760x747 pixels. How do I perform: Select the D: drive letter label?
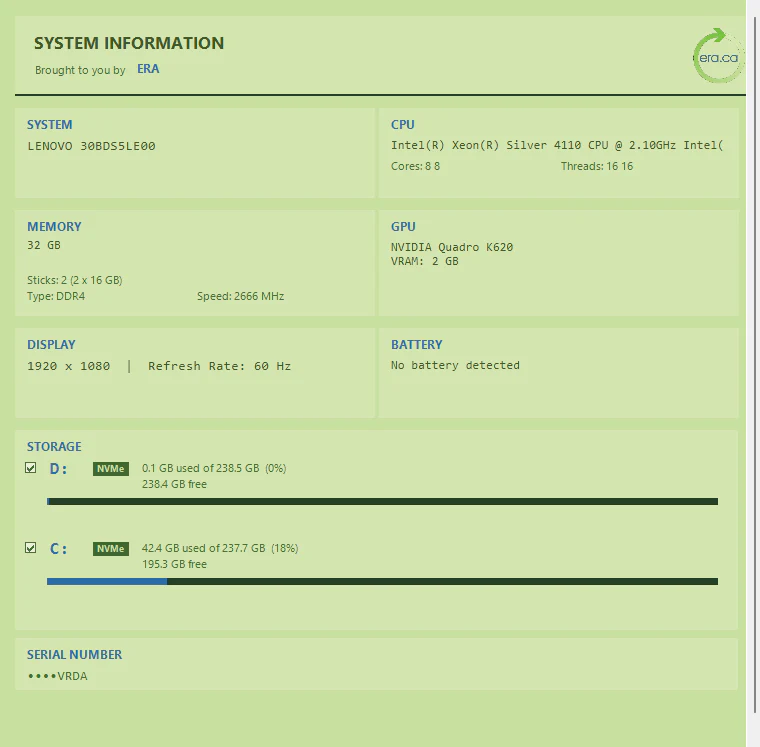(58, 469)
